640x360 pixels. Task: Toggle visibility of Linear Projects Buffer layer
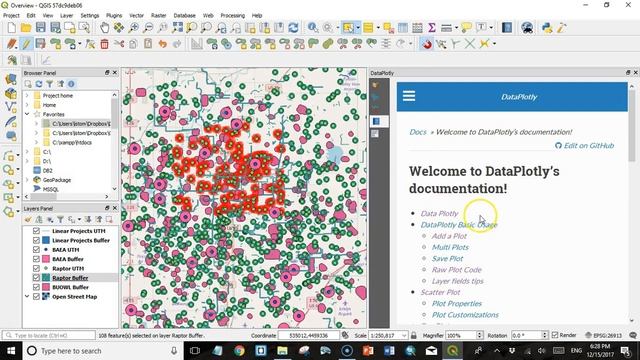tap(36, 240)
